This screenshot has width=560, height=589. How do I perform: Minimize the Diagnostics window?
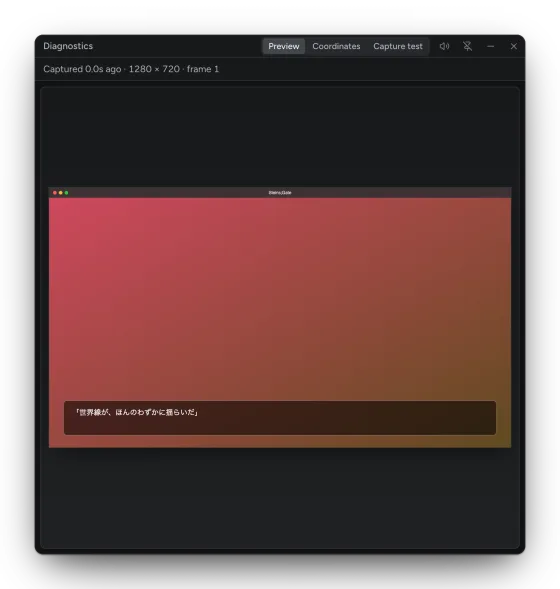click(491, 46)
